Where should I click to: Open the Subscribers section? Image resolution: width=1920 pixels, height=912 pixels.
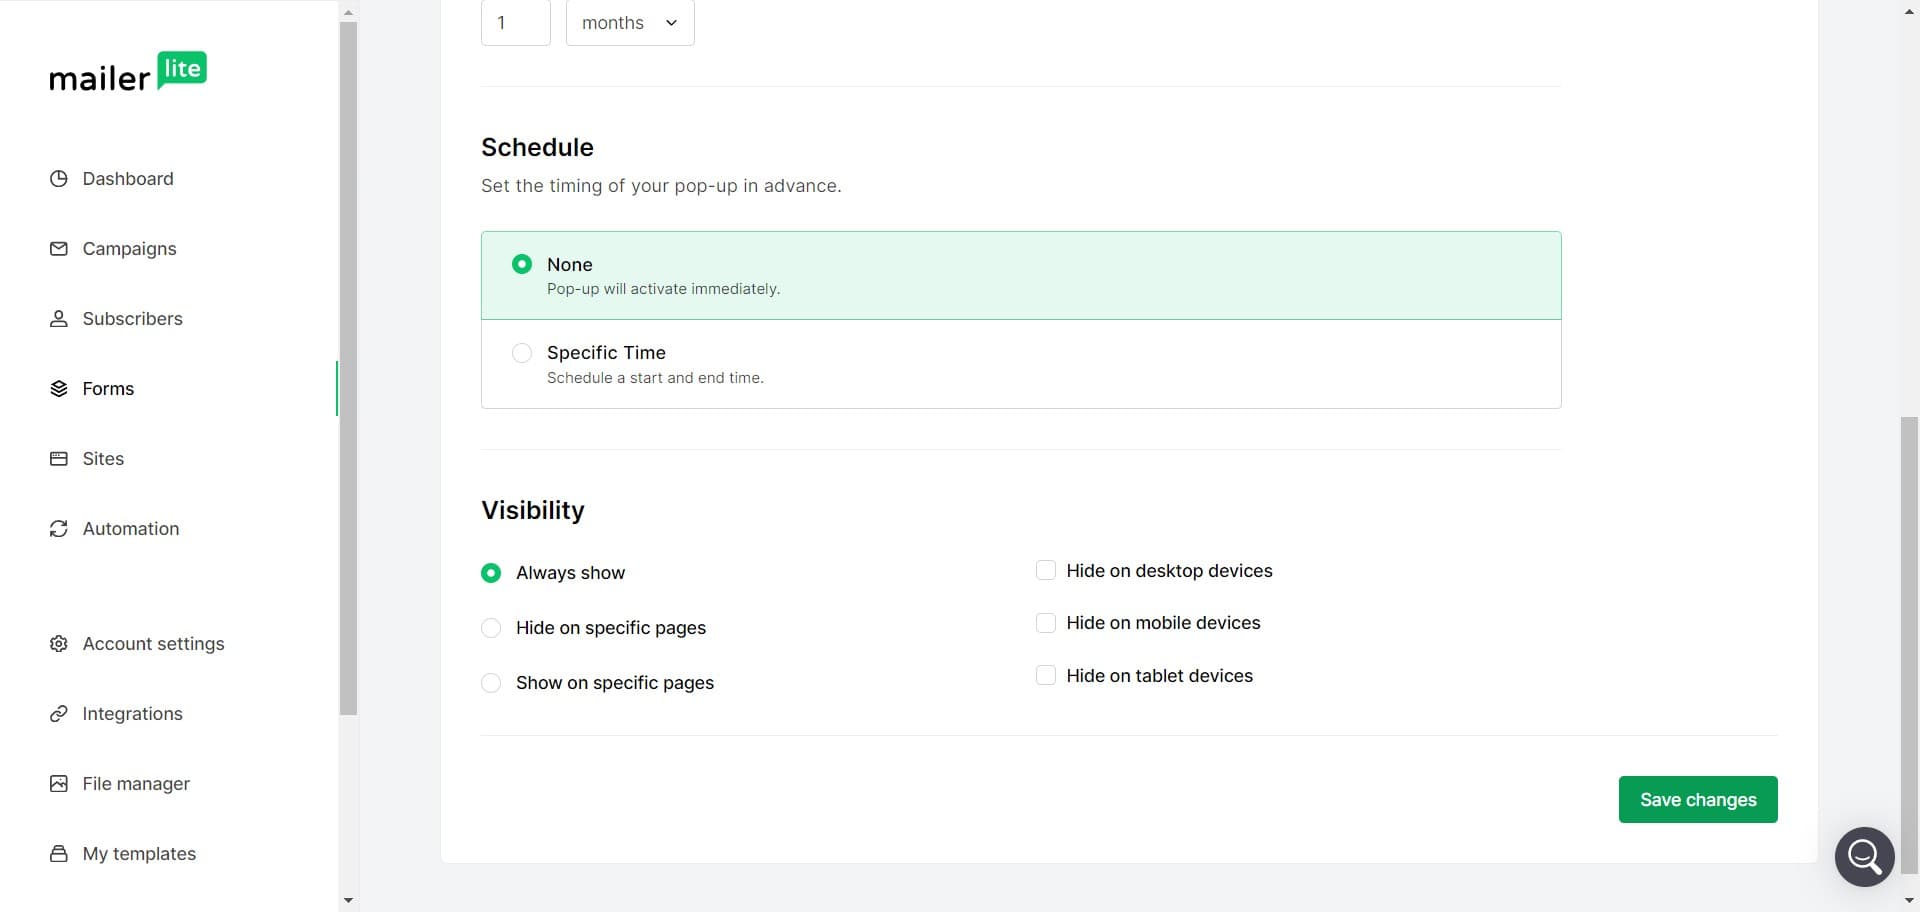(131, 318)
